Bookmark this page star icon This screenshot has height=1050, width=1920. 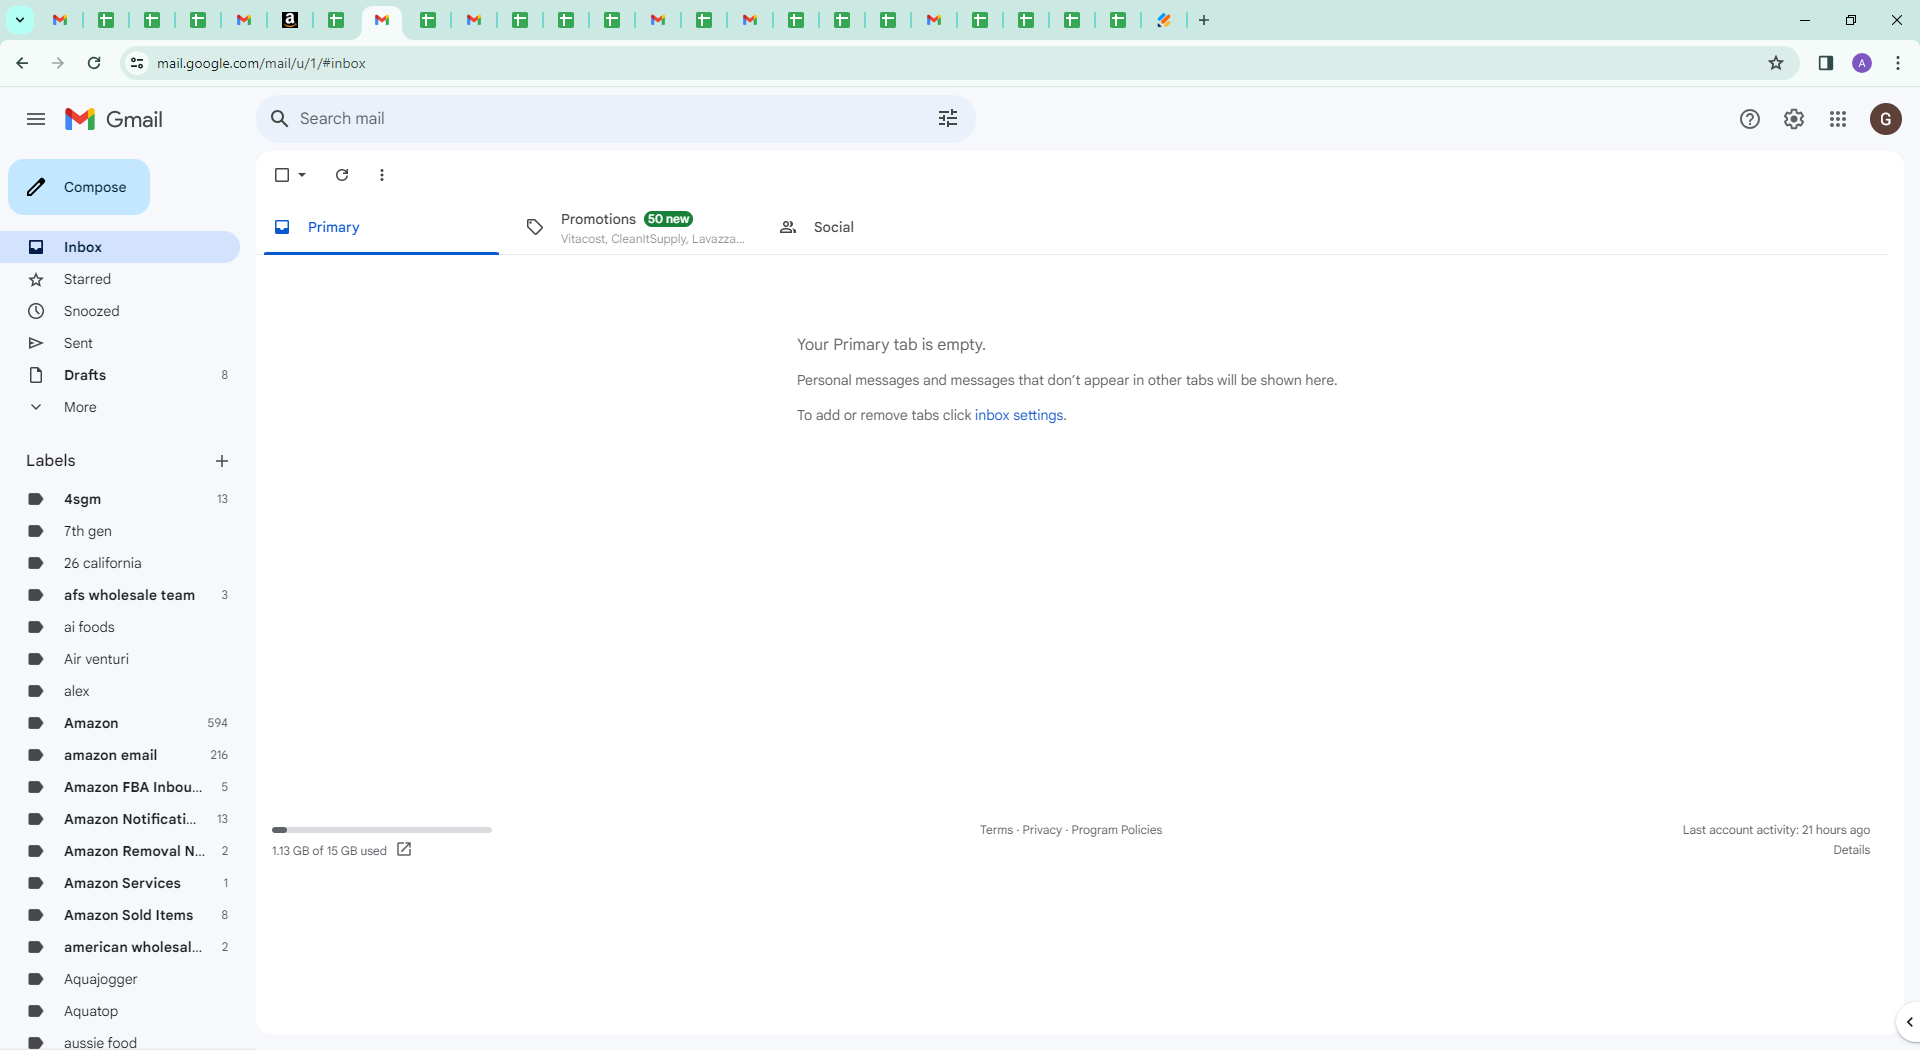pos(1776,63)
